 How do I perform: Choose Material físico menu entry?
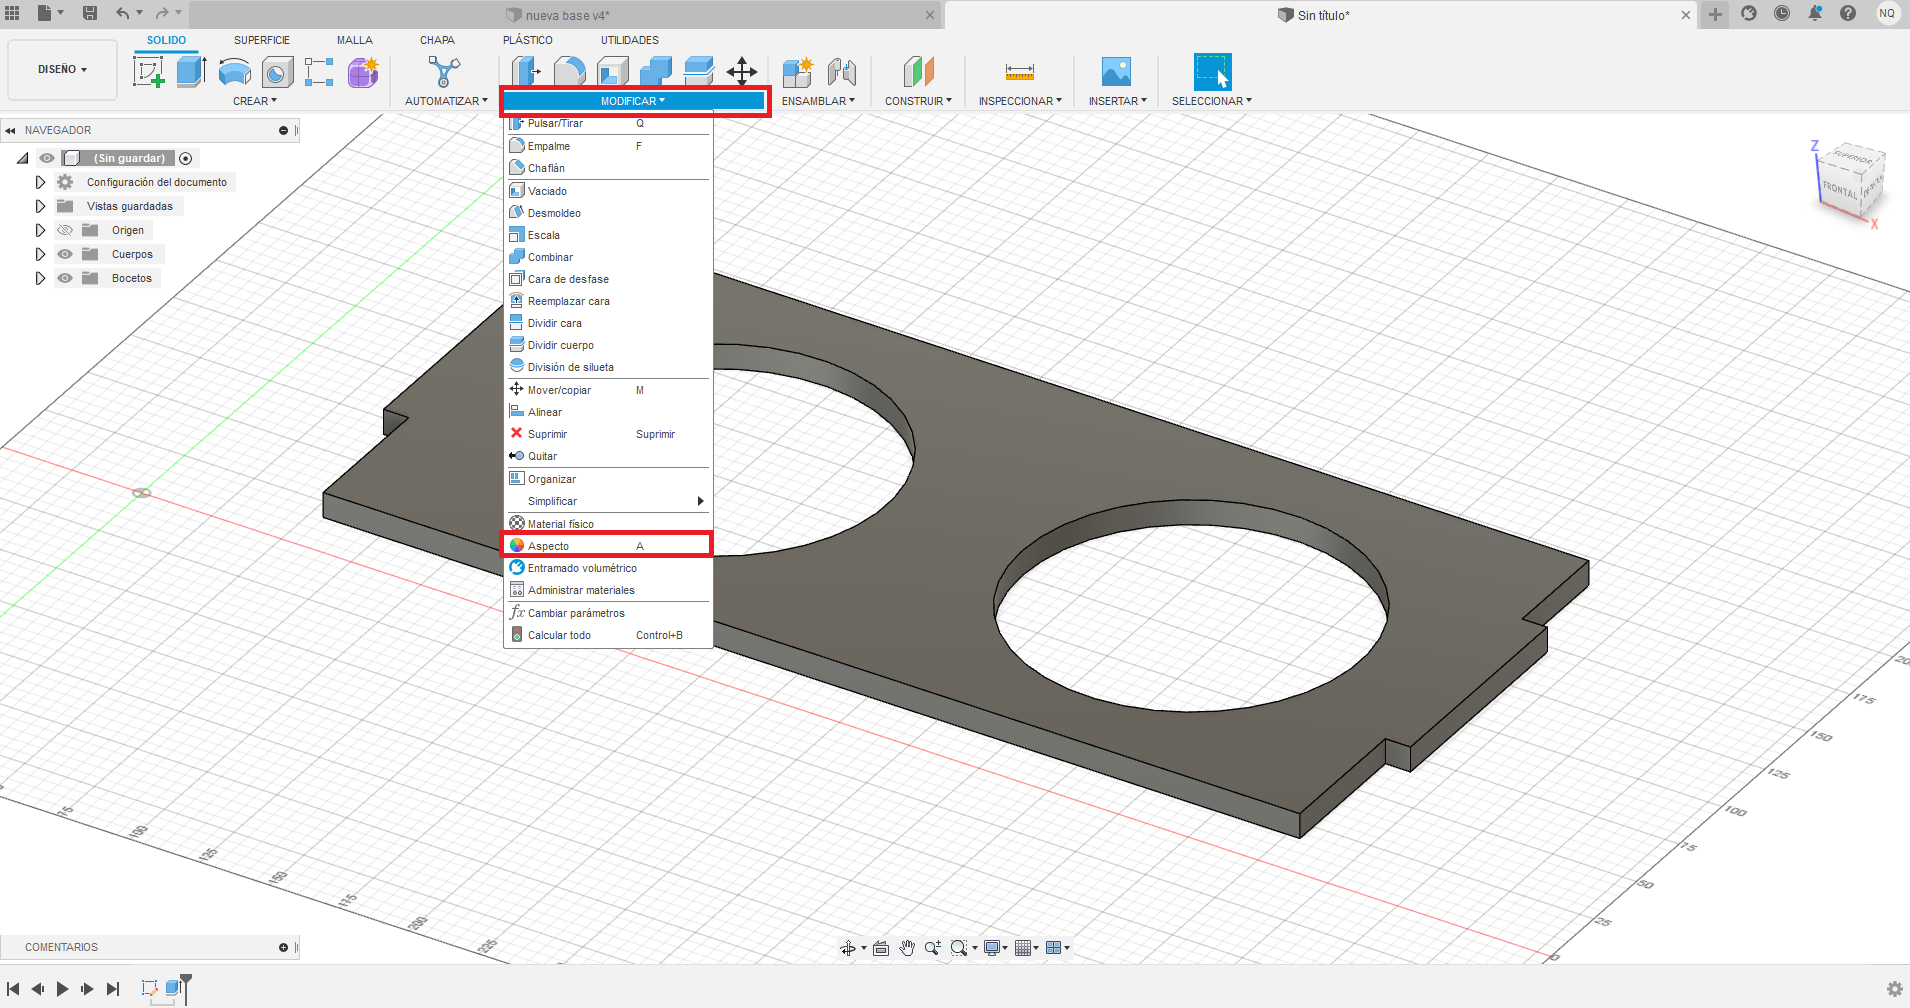coord(608,524)
